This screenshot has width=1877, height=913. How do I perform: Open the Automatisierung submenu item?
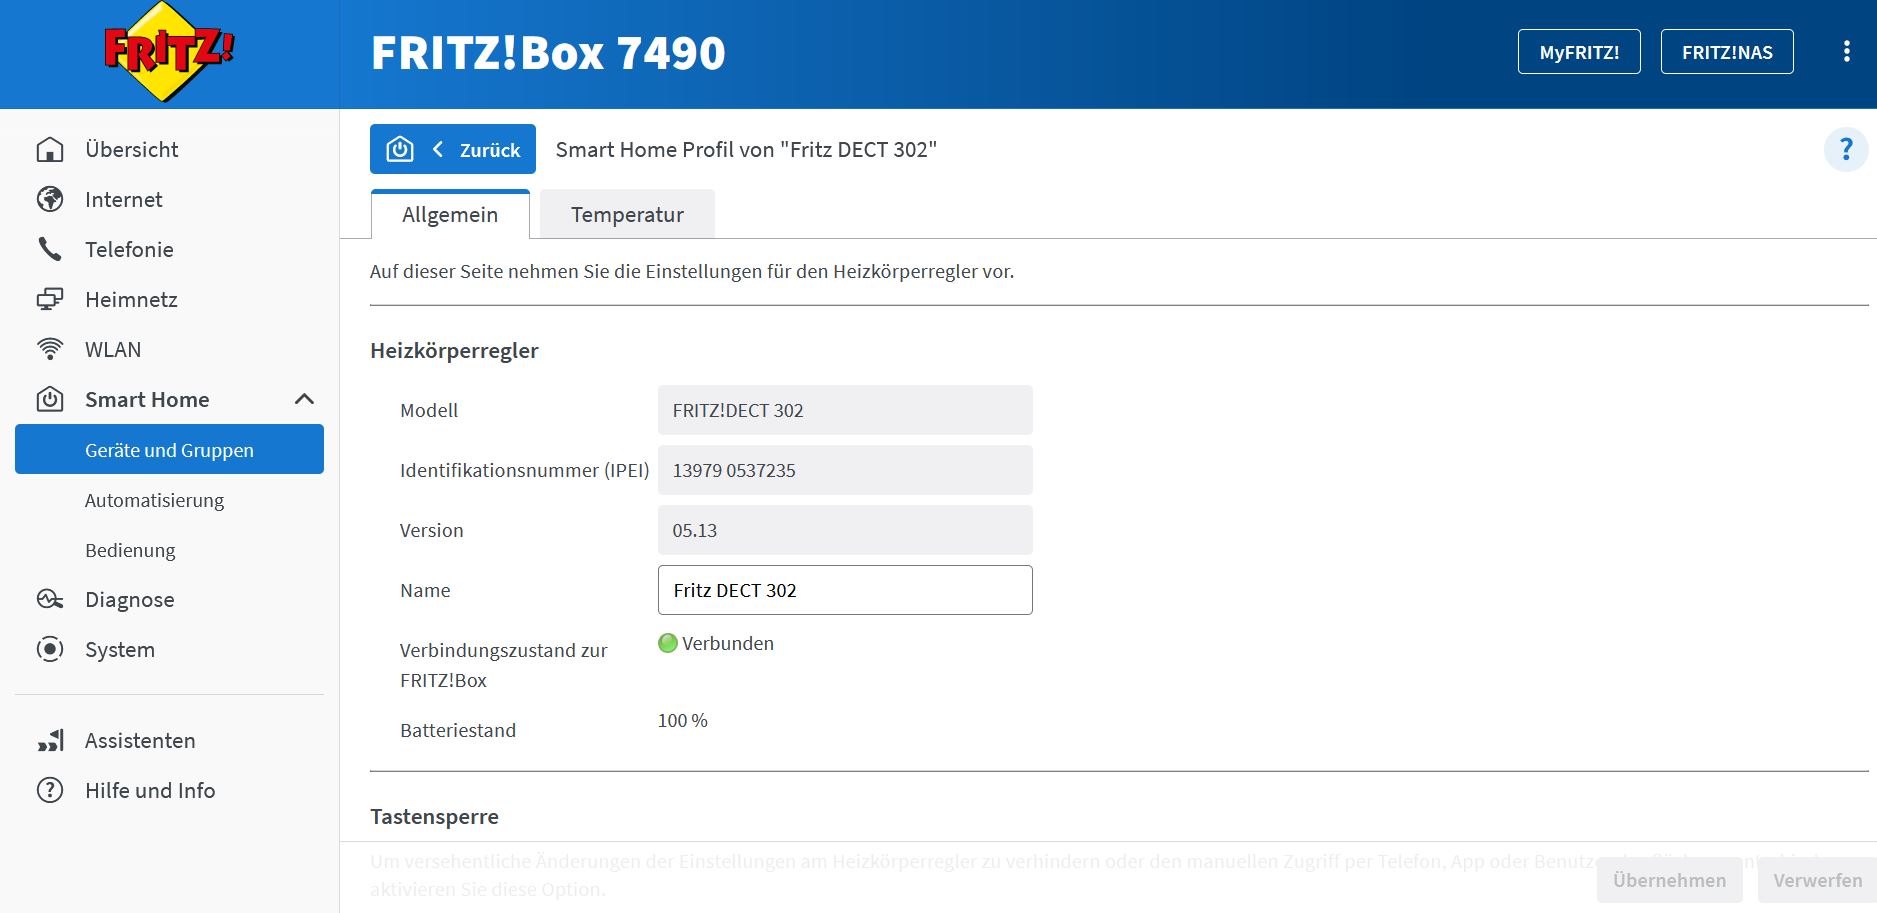tap(154, 500)
